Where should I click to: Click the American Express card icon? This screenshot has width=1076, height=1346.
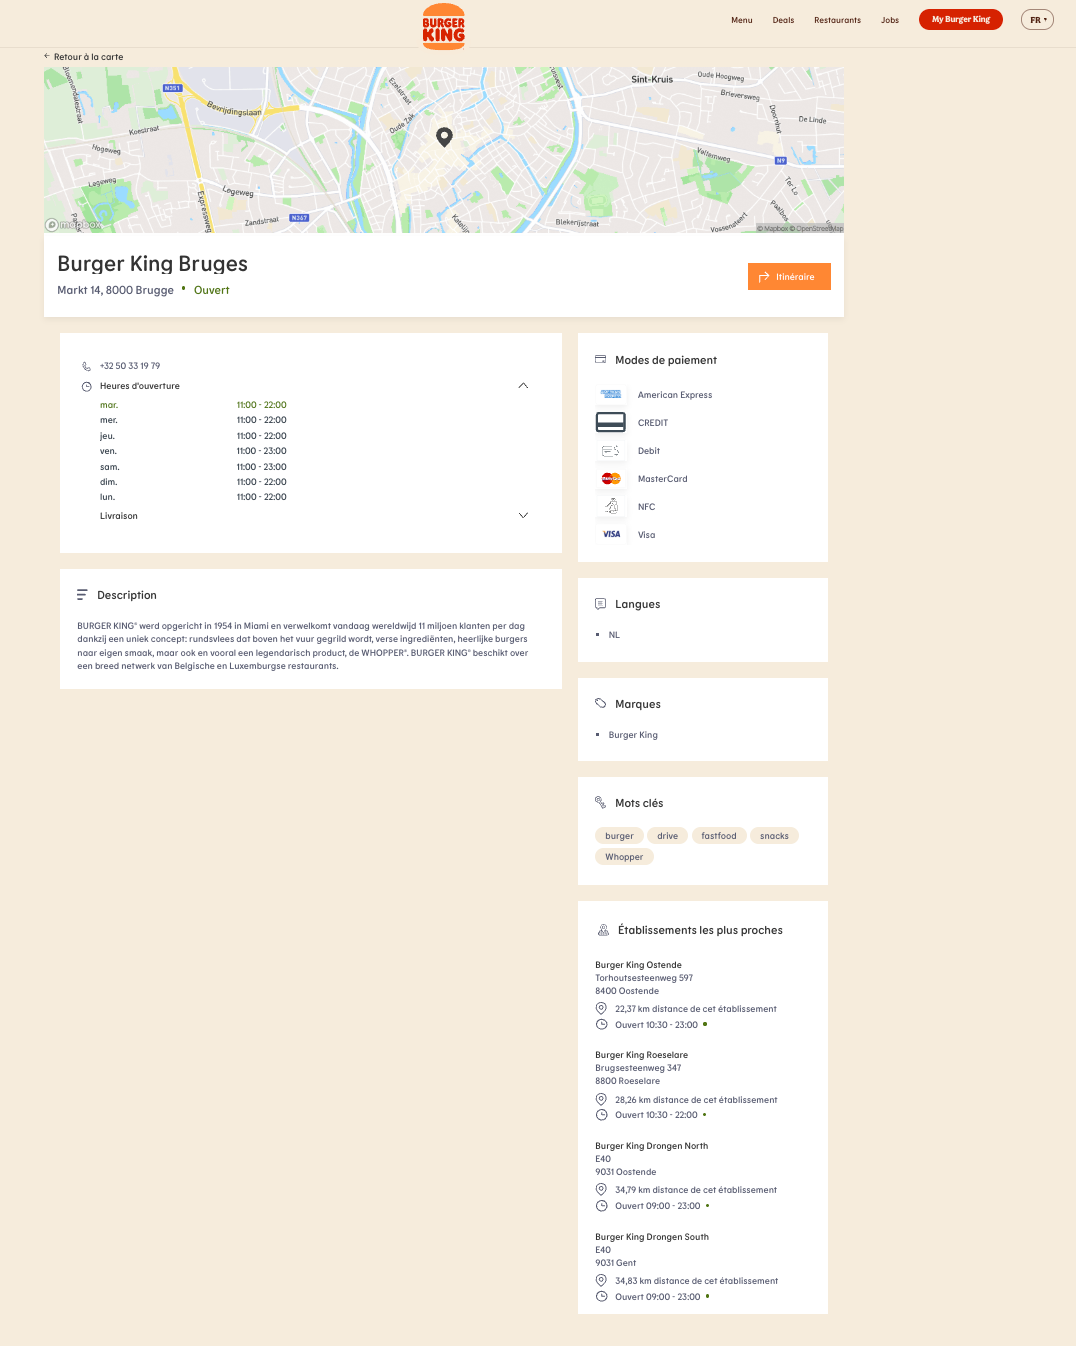(611, 394)
